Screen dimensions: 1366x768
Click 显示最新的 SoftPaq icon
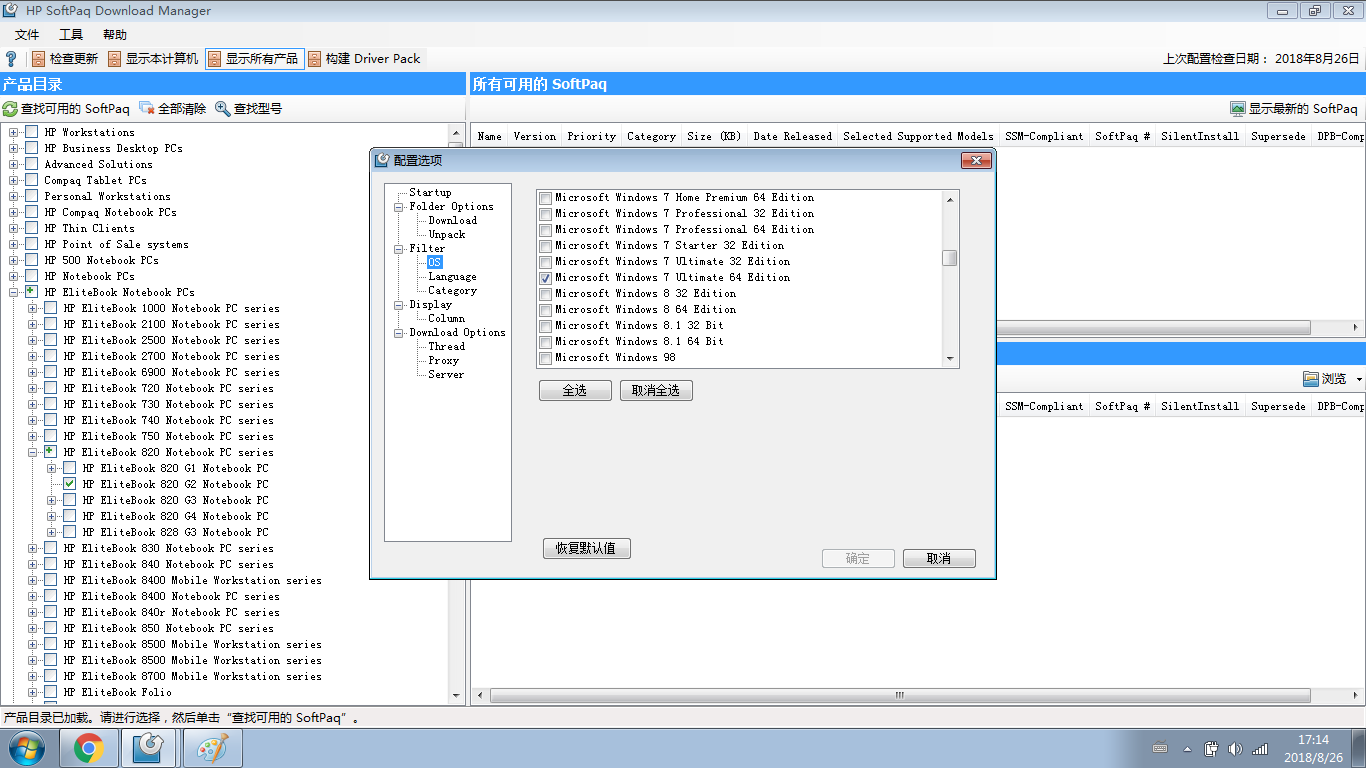coord(1238,109)
